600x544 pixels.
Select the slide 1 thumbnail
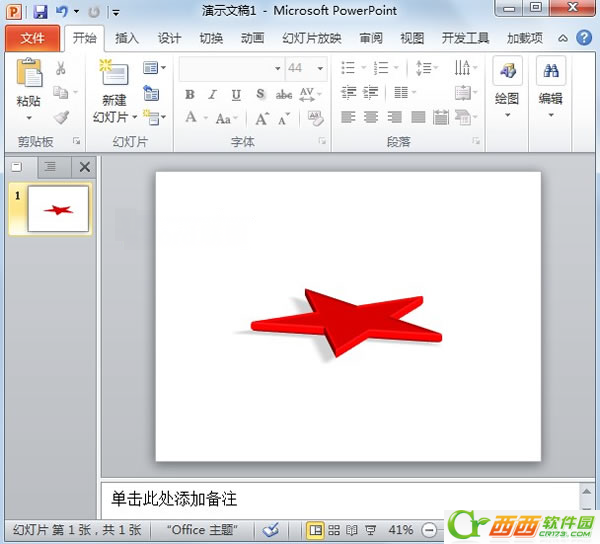click(x=59, y=209)
